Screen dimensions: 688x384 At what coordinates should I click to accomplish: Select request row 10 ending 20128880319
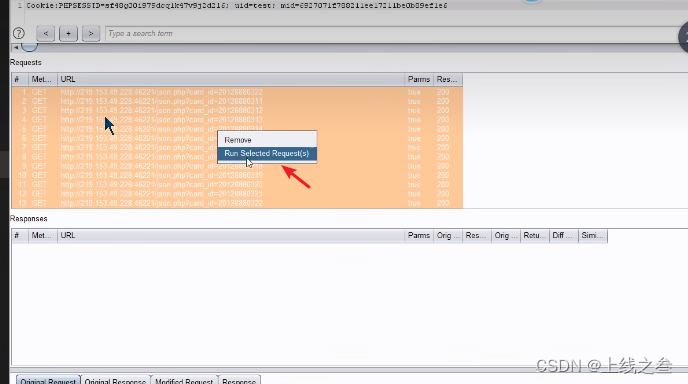pyautogui.click(x=237, y=176)
